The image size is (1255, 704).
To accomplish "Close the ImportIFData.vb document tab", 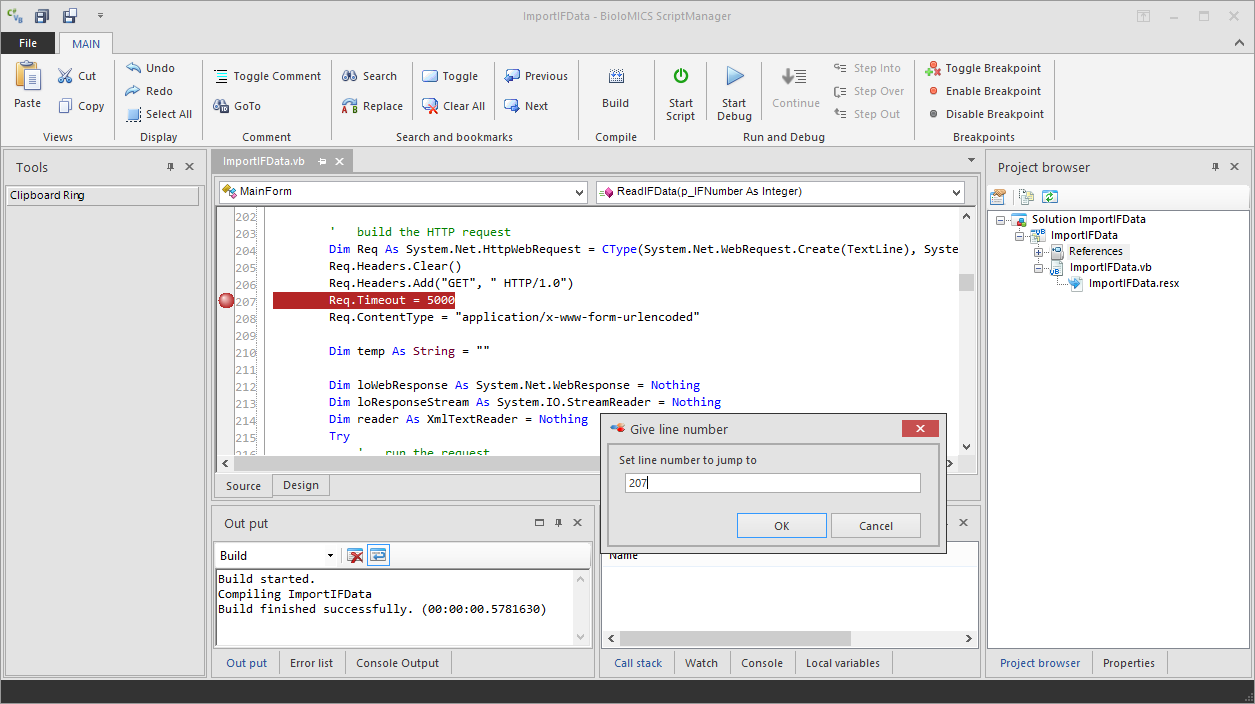I will tap(340, 161).
